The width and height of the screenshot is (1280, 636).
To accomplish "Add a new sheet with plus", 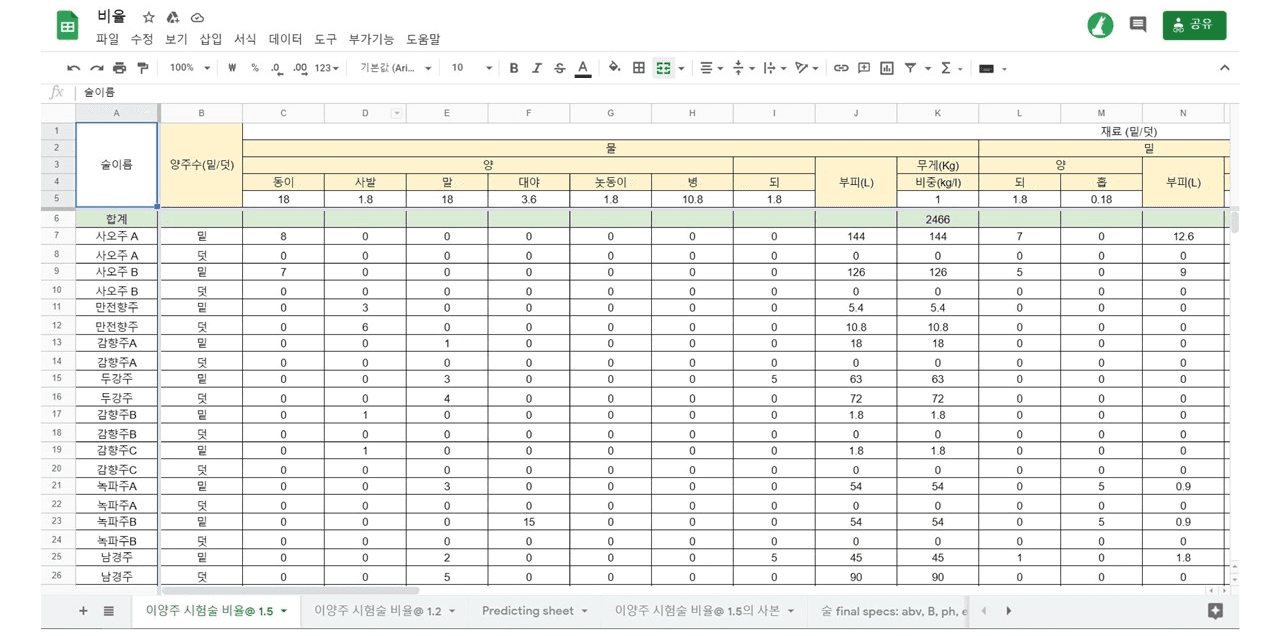I will (x=83, y=611).
